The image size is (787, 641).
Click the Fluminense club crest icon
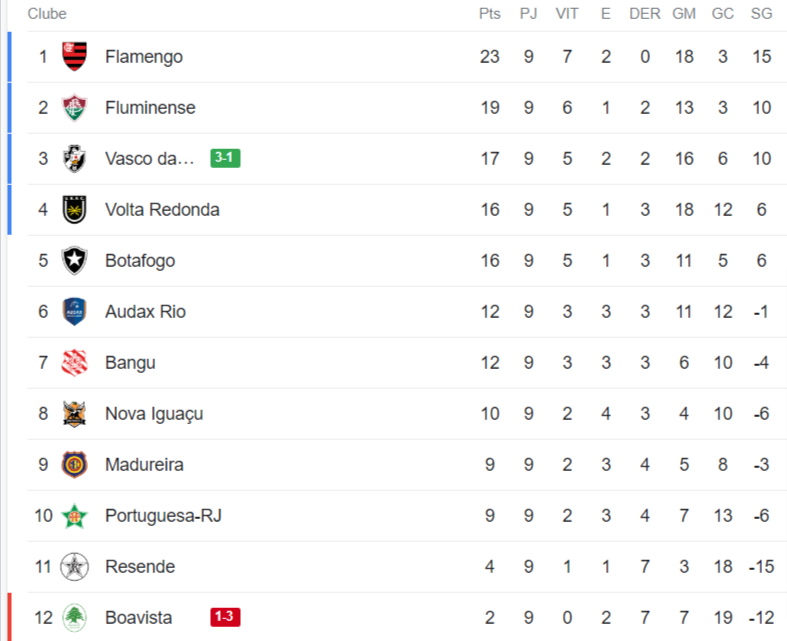click(75, 108)
